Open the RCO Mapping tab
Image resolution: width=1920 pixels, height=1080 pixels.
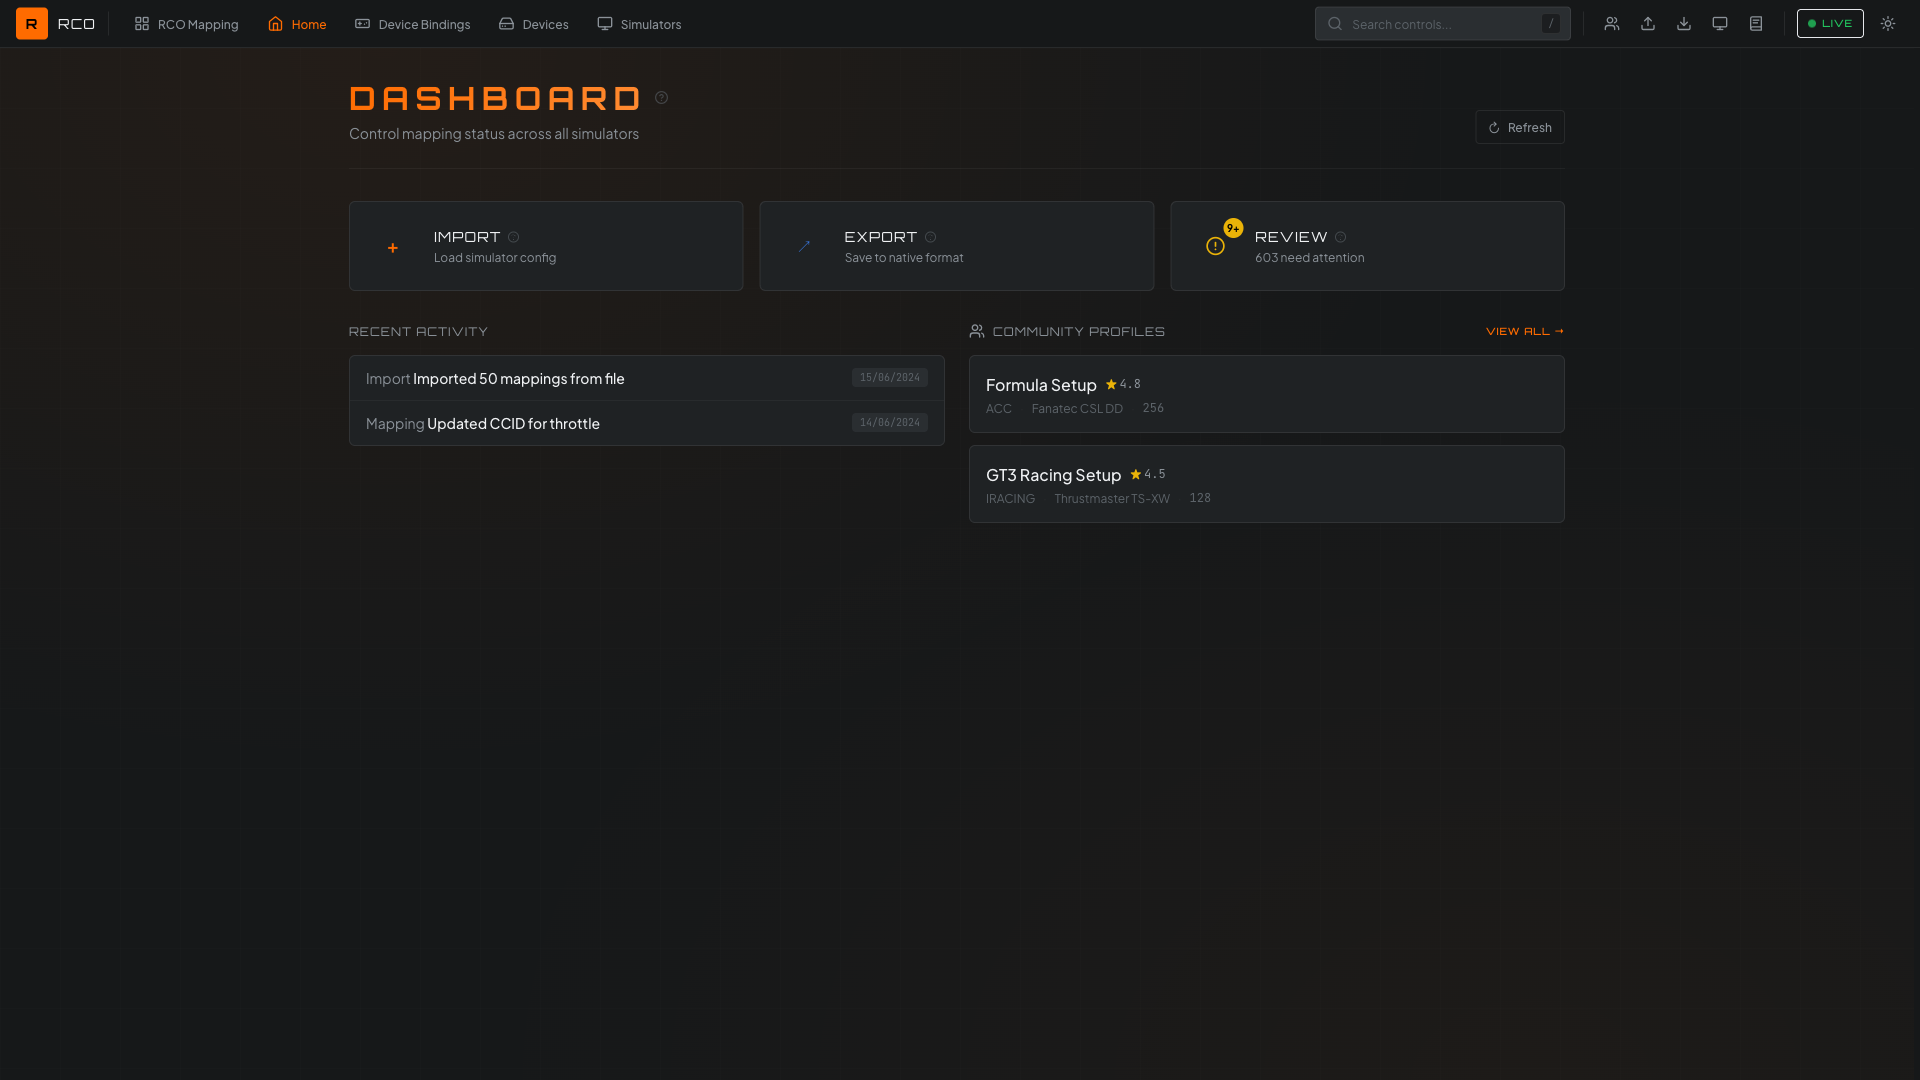click(187, 24)
